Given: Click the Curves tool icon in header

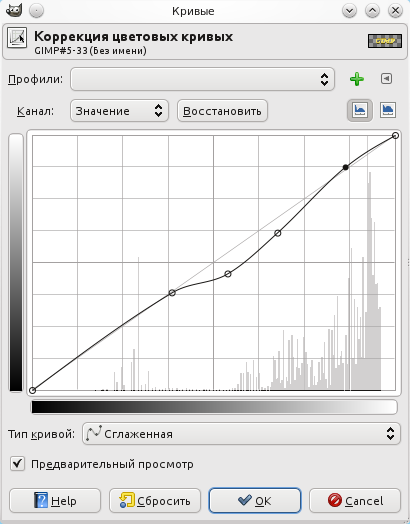Looking at the screenshot, I should 17,38.
